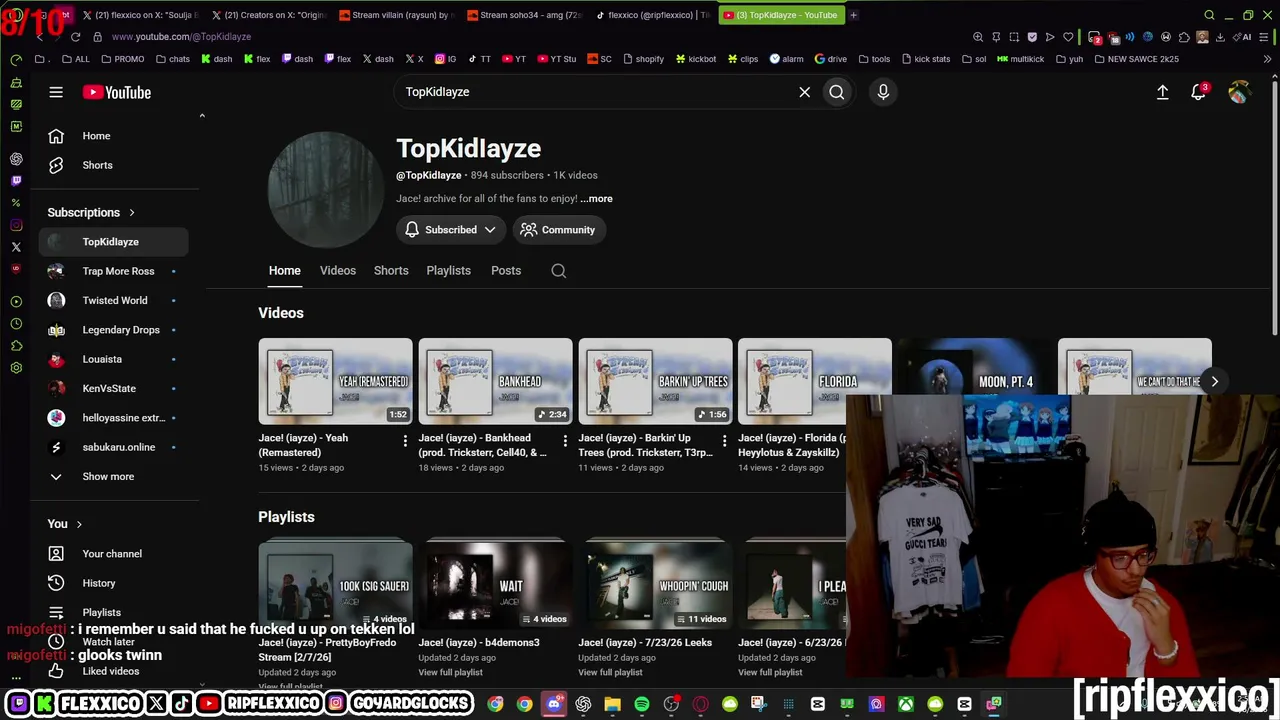Play the Bankhead video thumbnail
This screenshot has width=1280, height=720.
click(x=495, y=381)
